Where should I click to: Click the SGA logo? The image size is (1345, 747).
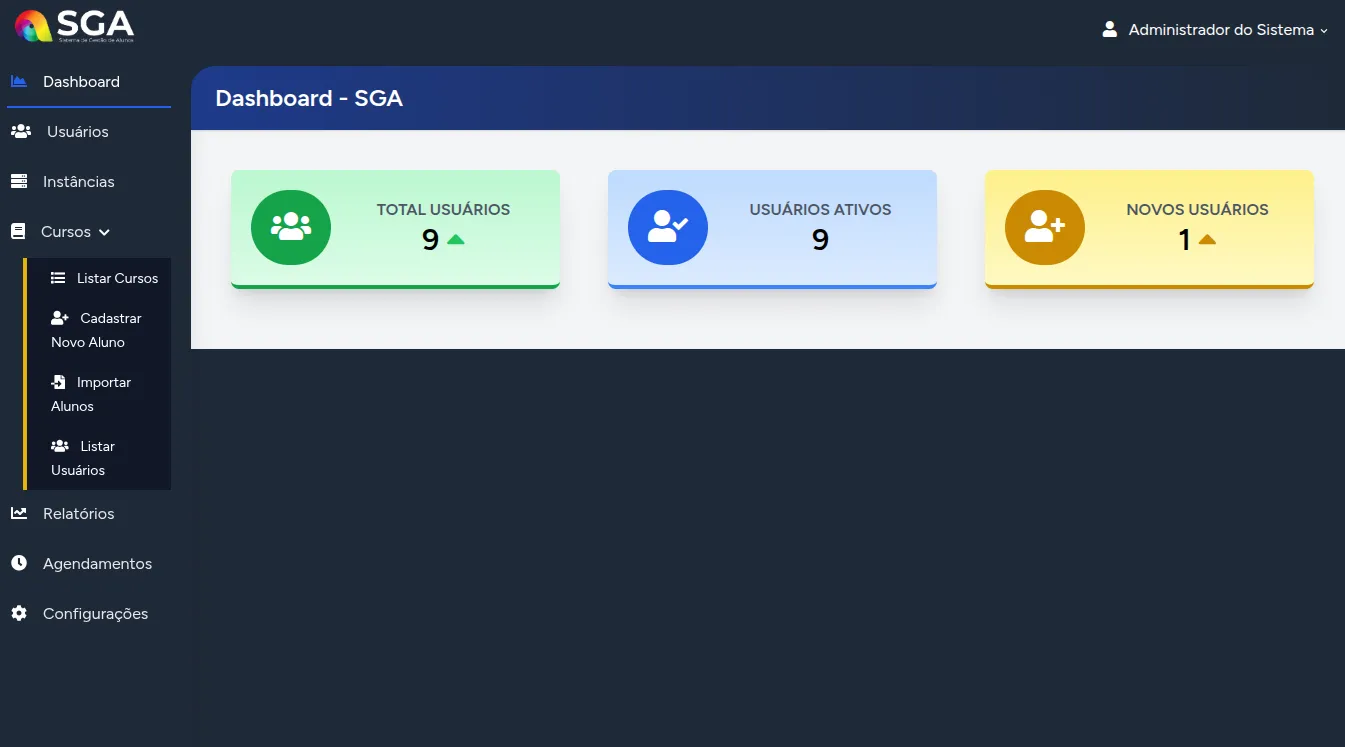(70, 27)
